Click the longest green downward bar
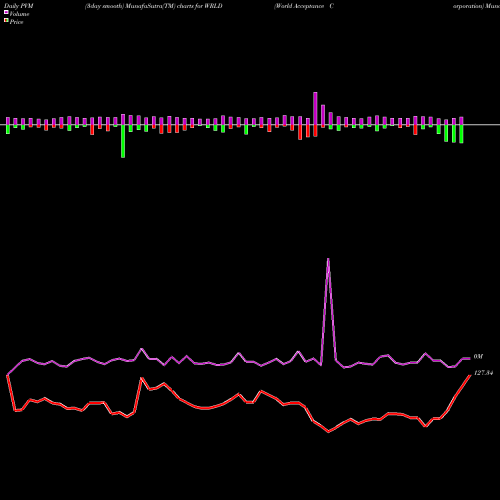 (123, 141)
